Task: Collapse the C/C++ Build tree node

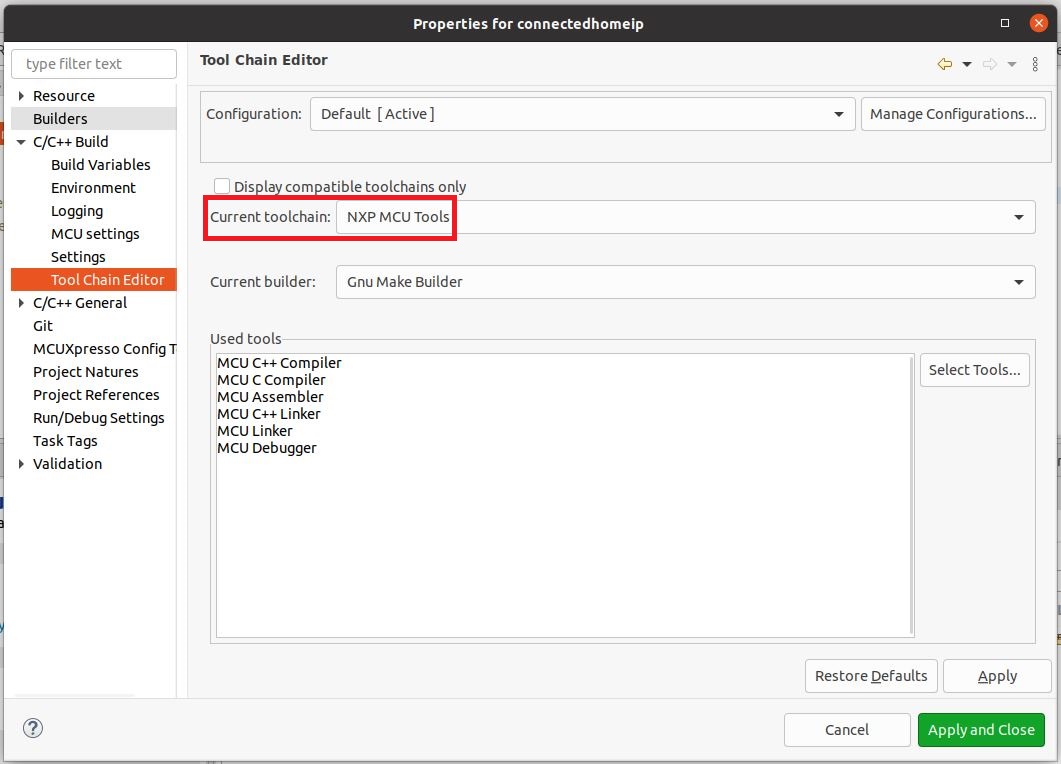Action: (21, 141)
